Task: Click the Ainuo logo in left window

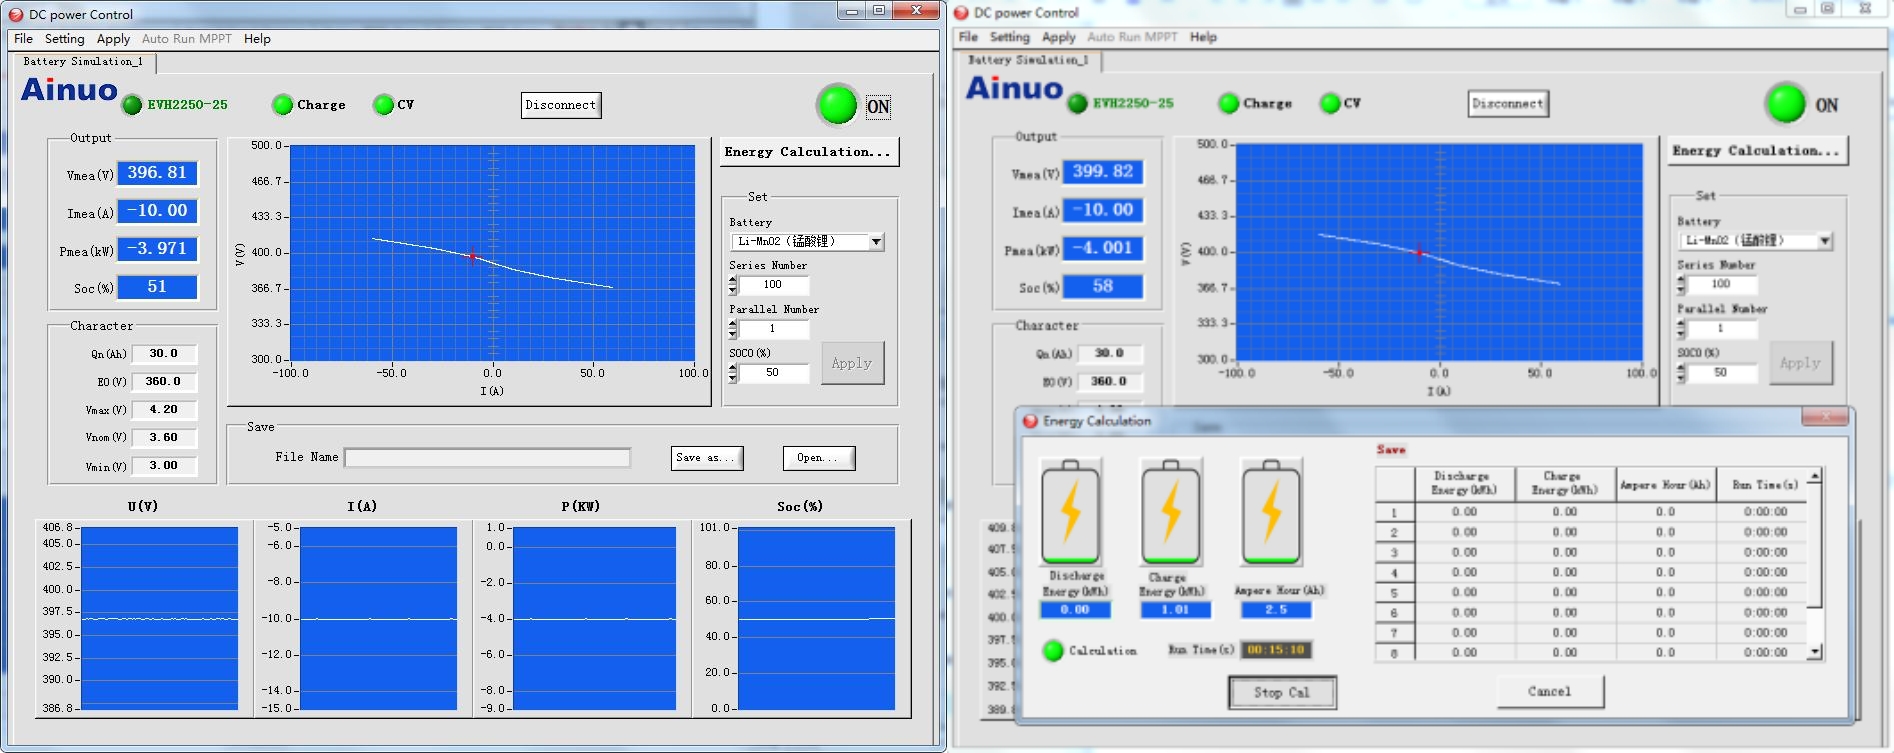Action: (x=69, y=90)
